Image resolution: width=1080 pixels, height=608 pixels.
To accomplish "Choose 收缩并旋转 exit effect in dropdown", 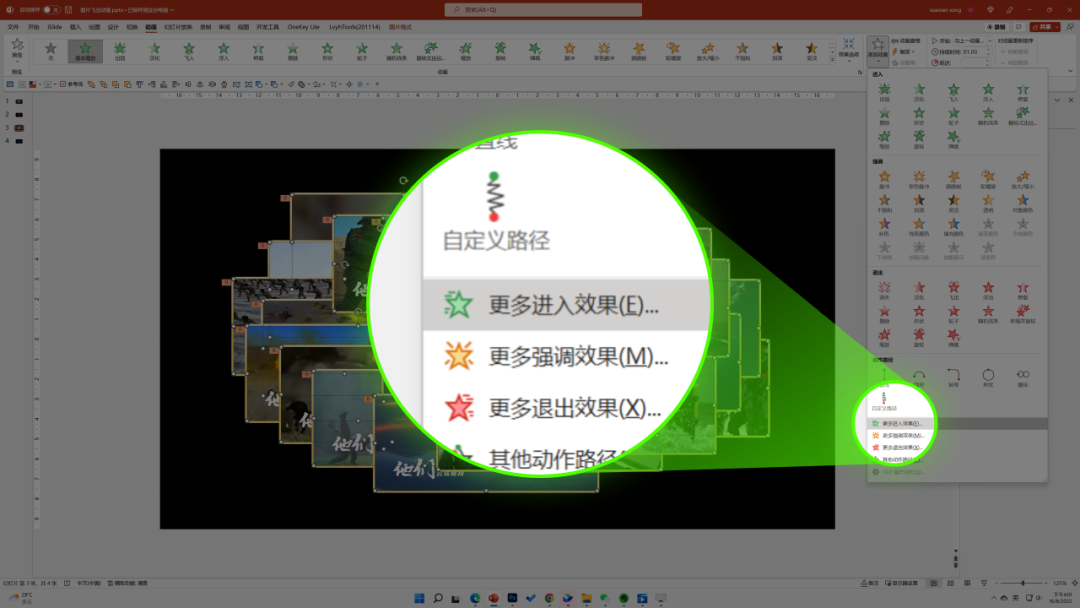I will point(1023,315).
